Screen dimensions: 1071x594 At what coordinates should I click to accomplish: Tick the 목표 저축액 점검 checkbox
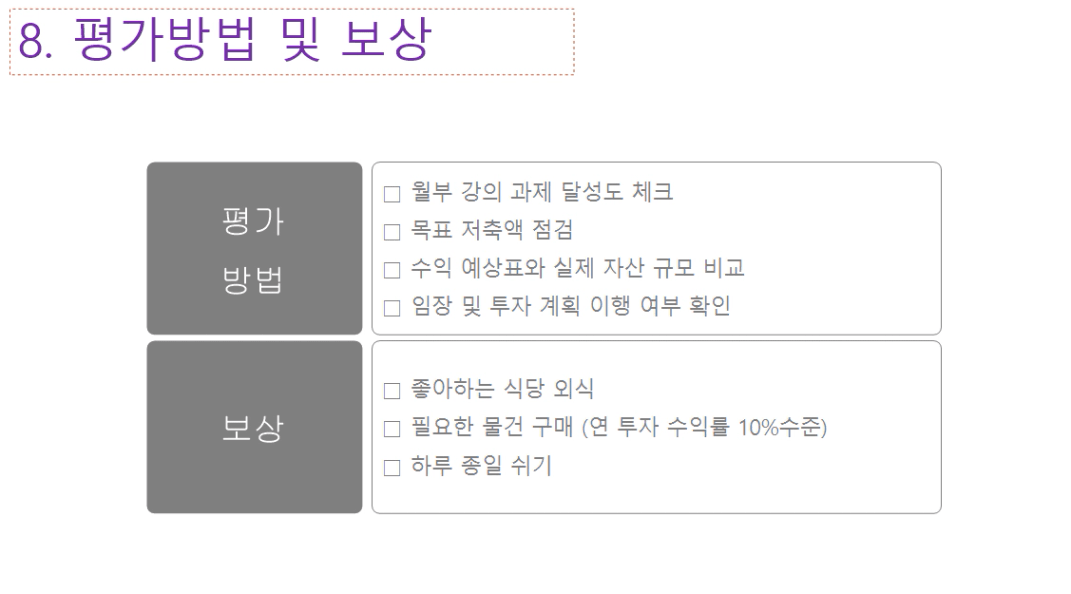point(392,232)
